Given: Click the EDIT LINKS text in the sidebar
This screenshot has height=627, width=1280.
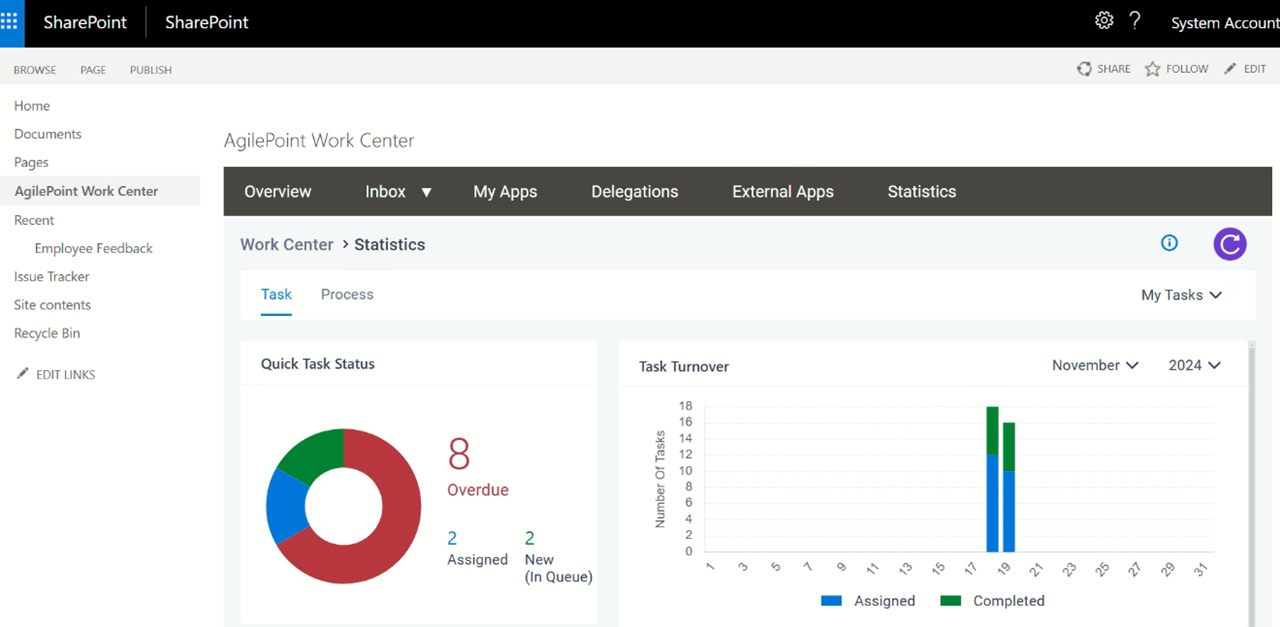Looking at the screenshot, I should [x=66, y=374].
